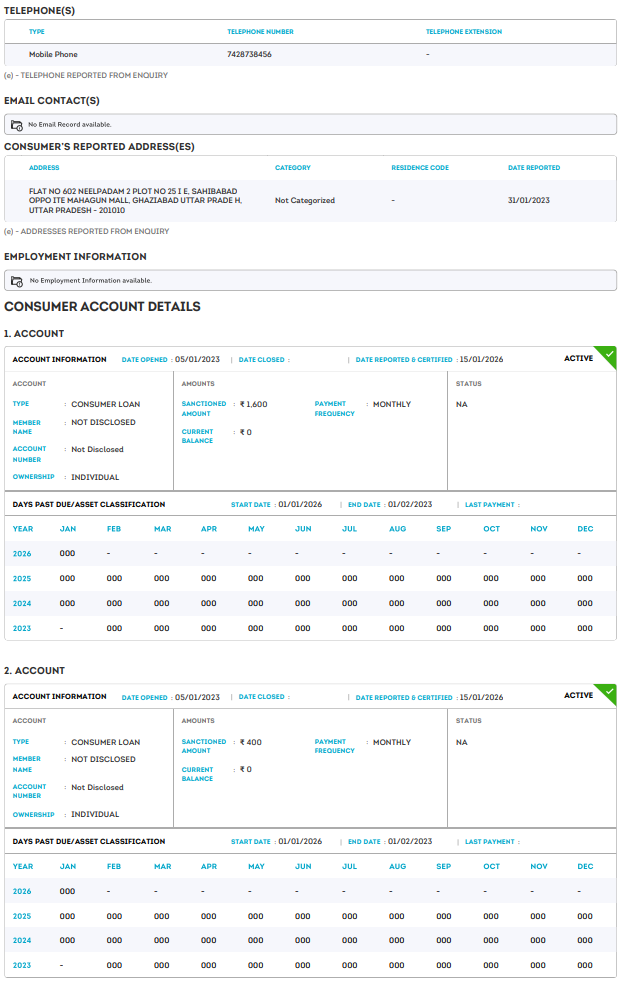This screenshot has width=640, height=1007.
Task: Click the Not Categorized address category value
Action: [x=304, y=200]
